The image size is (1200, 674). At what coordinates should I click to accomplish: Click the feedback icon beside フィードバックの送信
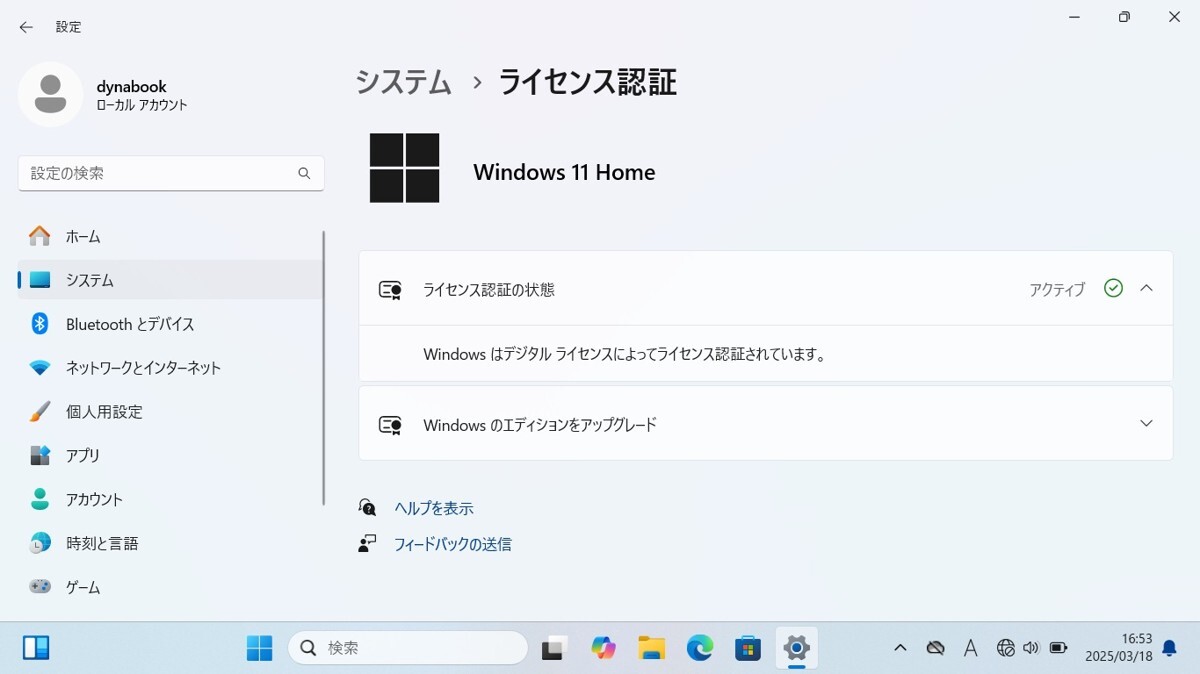(367, 544)
